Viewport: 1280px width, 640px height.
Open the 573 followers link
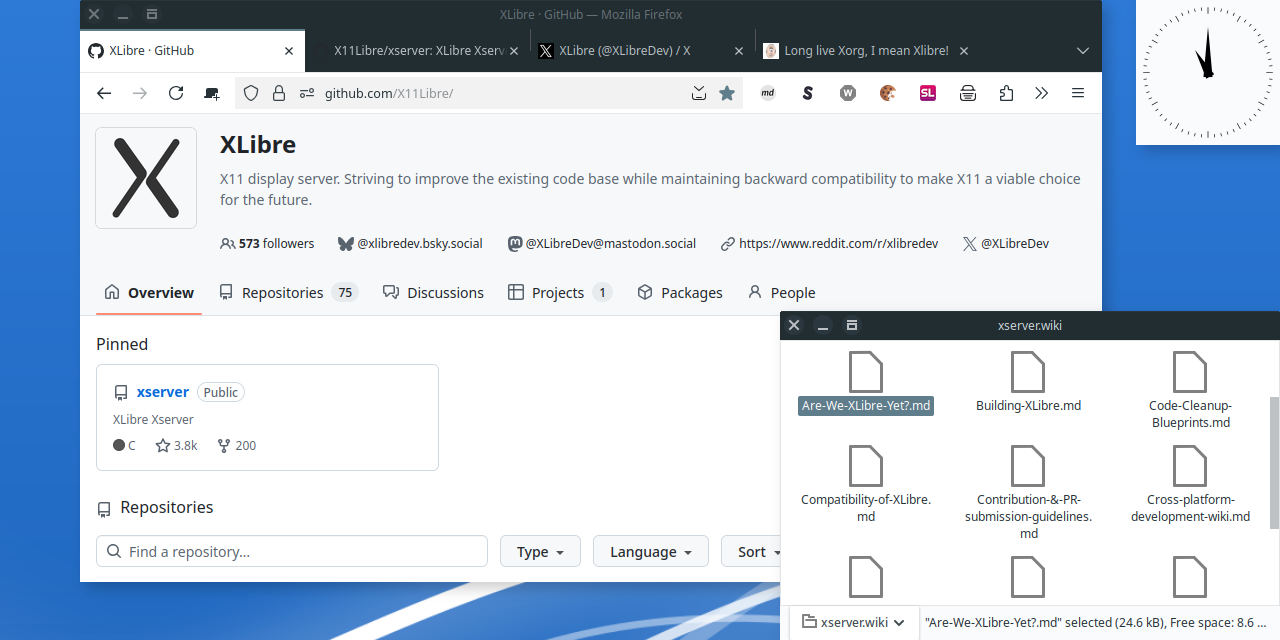click(267, 243)
